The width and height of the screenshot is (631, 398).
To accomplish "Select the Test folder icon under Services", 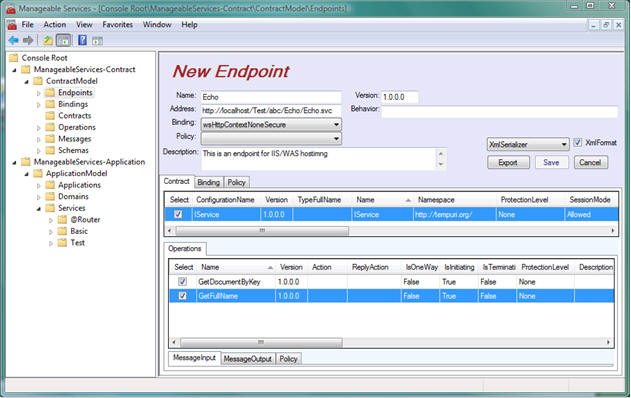I will click(62, 243).
